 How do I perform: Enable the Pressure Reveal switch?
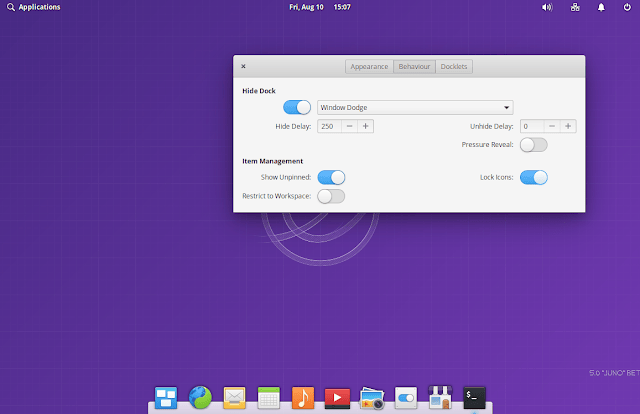[x=533, y=145]
